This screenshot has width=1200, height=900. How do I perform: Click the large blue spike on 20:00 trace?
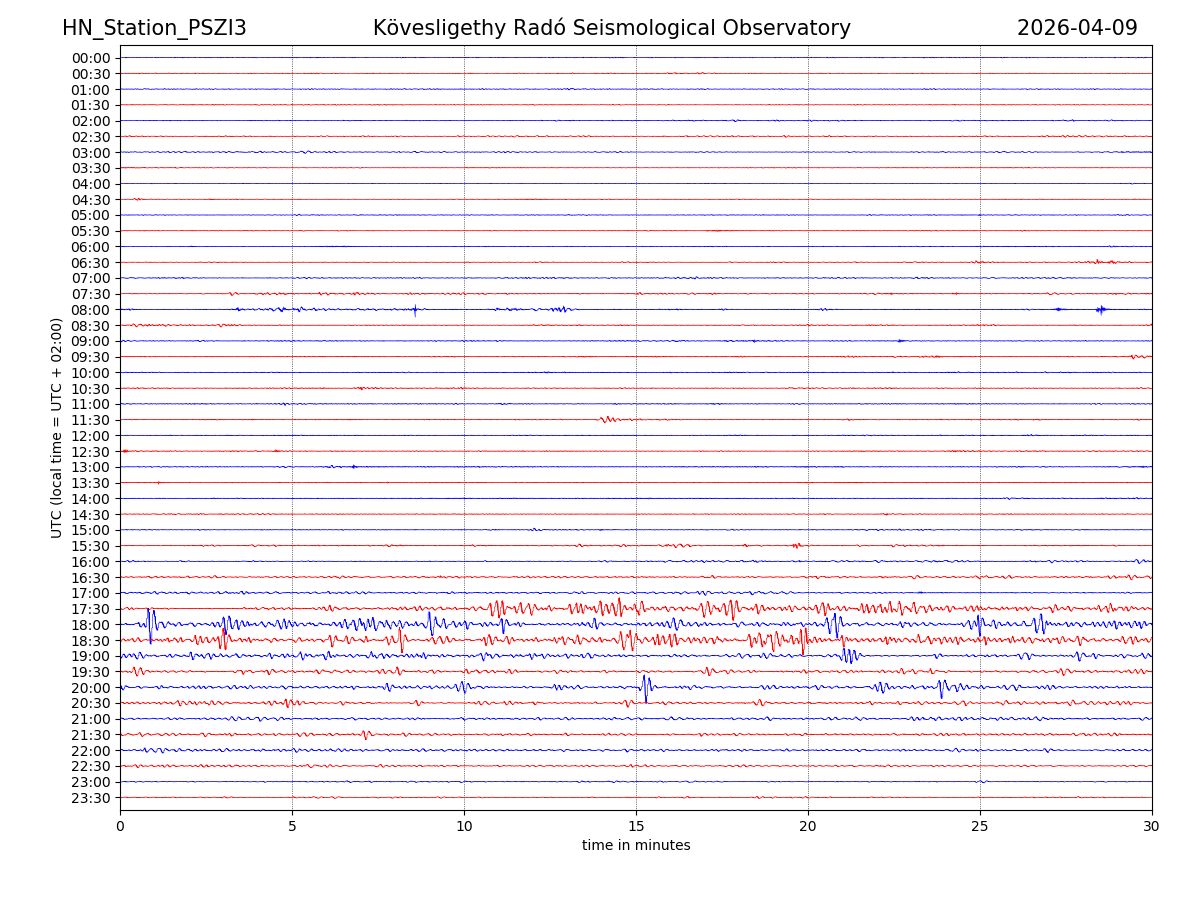pos(645,687)
